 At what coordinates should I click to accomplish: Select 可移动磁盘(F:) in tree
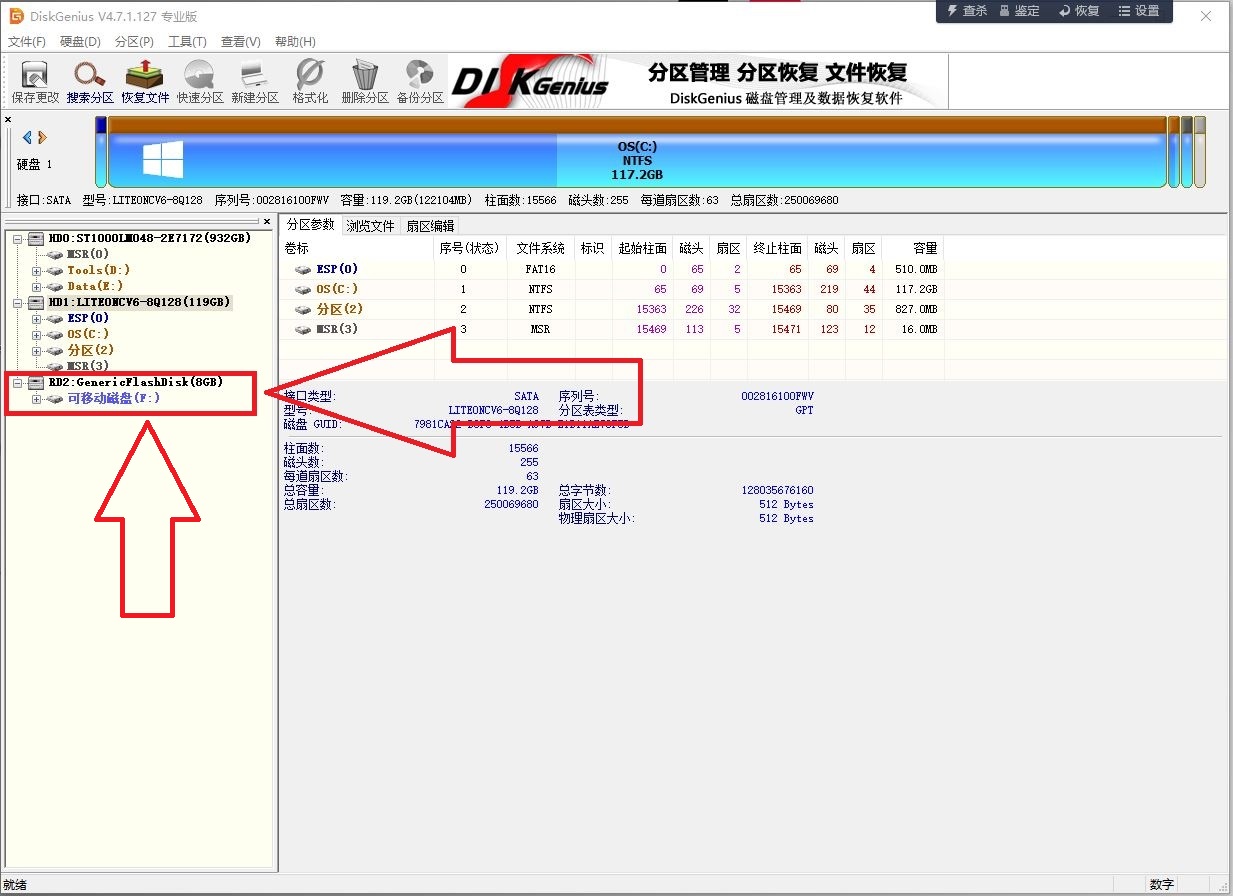[x=113, y=398]
